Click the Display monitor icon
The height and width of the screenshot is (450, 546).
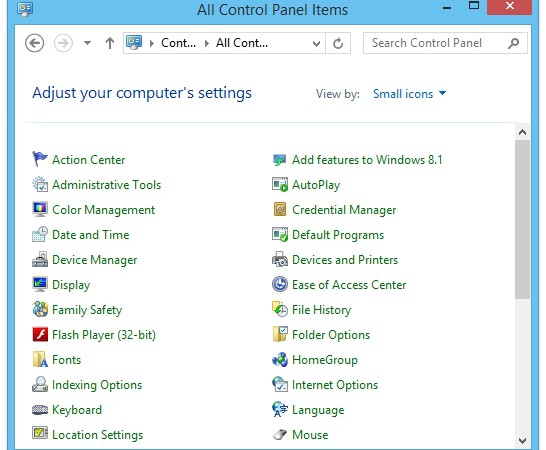pos(39,285)
